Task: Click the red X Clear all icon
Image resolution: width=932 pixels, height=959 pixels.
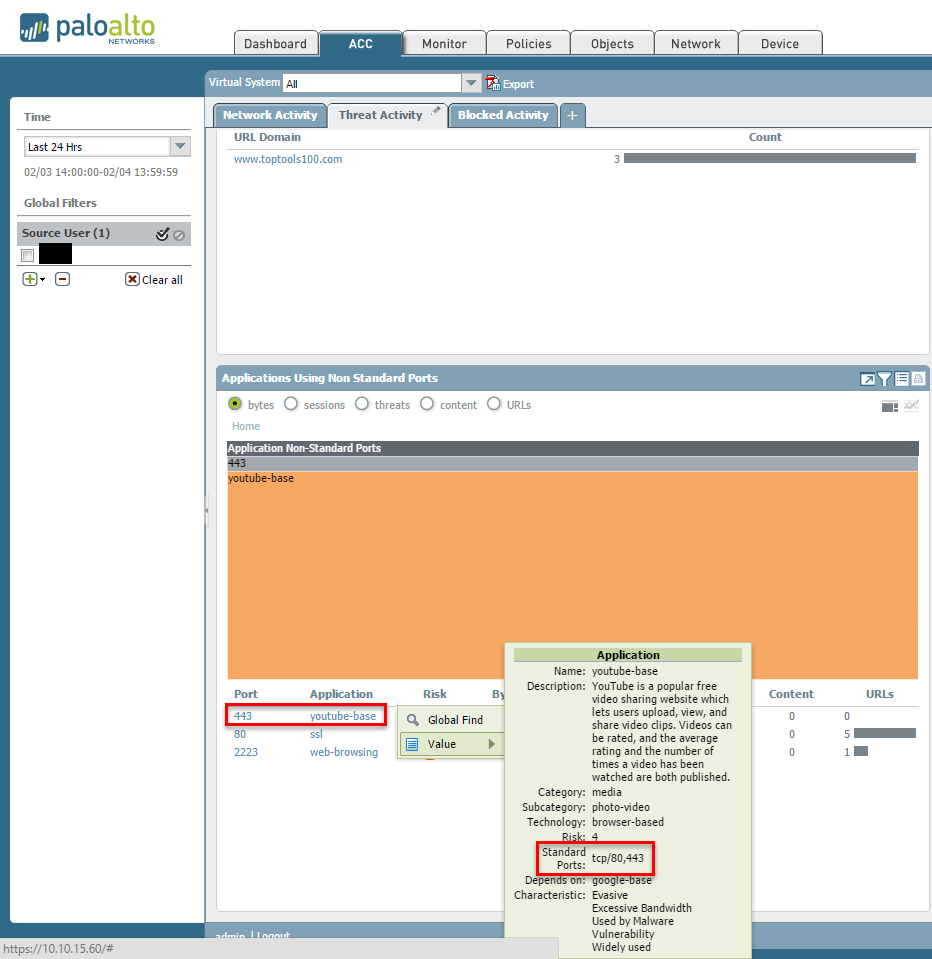Action: coord(132,279)
